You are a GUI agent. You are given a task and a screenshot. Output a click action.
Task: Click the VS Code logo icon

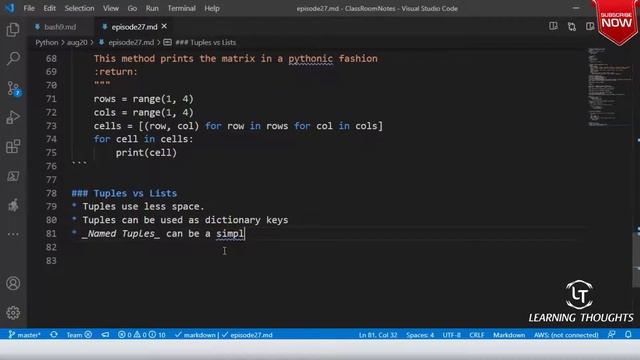[9, 8]
